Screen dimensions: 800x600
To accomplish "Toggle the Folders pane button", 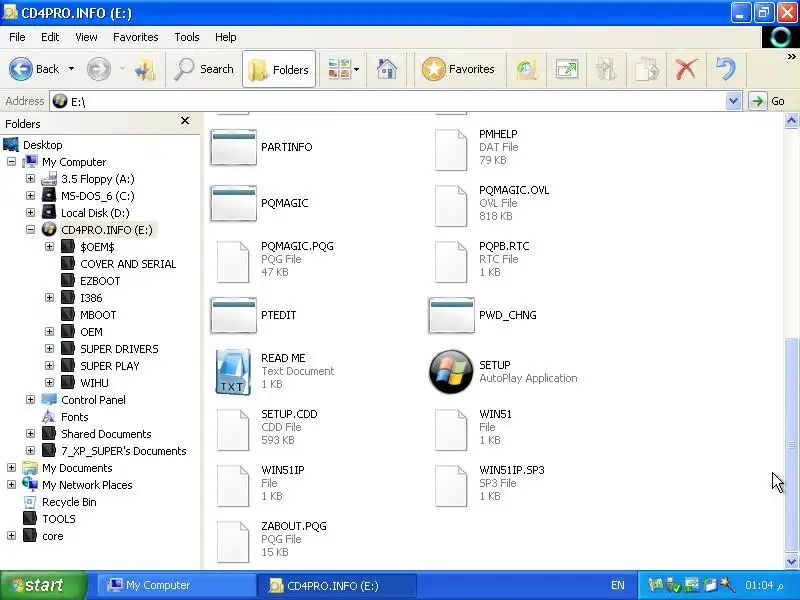I will pyautogui.click(x=279, y=69).
